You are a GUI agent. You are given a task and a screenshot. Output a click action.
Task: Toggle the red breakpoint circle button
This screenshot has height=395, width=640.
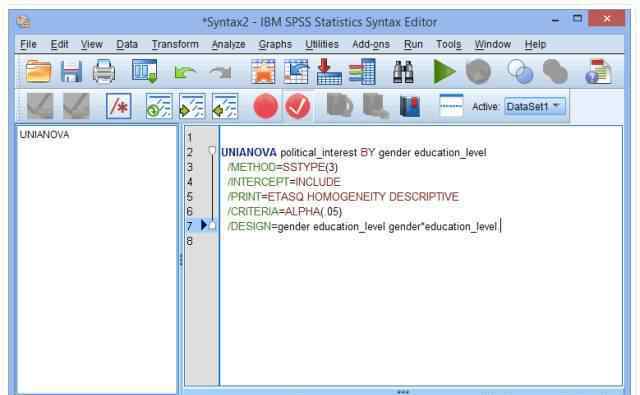pyautogui.click(x=266, y=107)
